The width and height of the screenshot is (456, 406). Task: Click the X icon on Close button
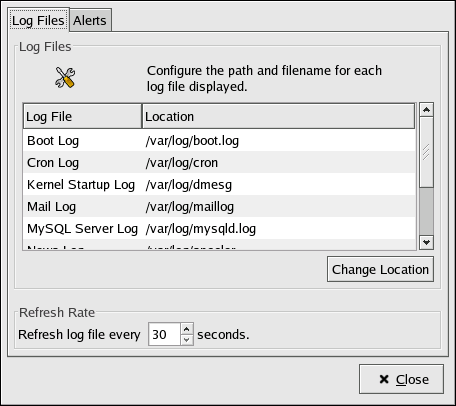click(x=384, y=379)
